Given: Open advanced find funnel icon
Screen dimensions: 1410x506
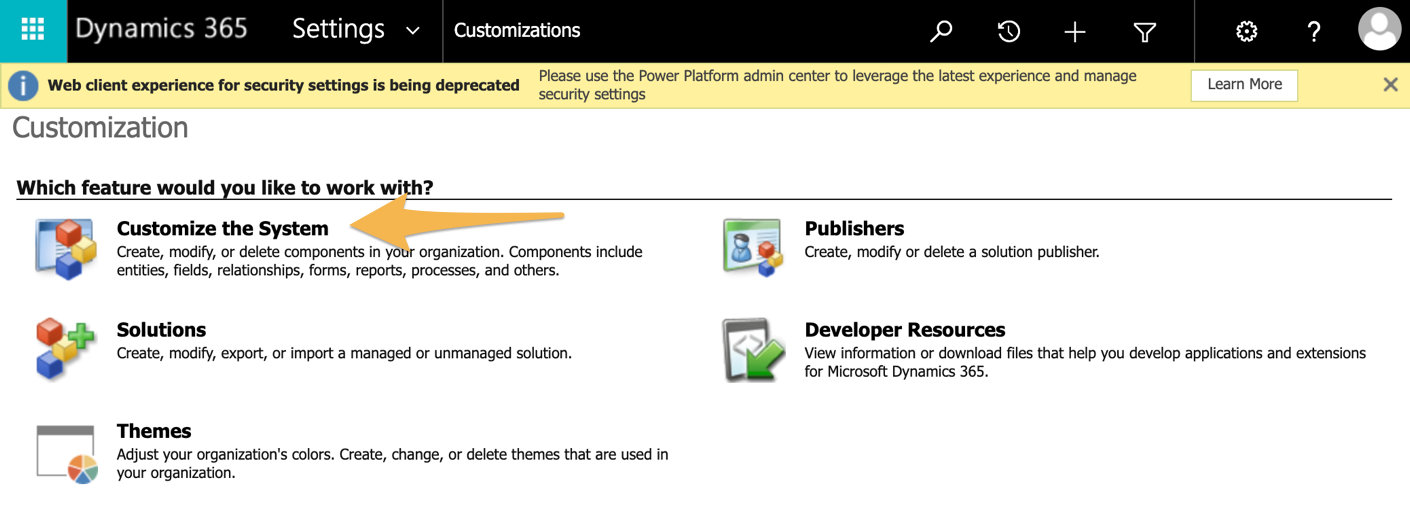Looking at the screenshot, I should pos(1145,32).
